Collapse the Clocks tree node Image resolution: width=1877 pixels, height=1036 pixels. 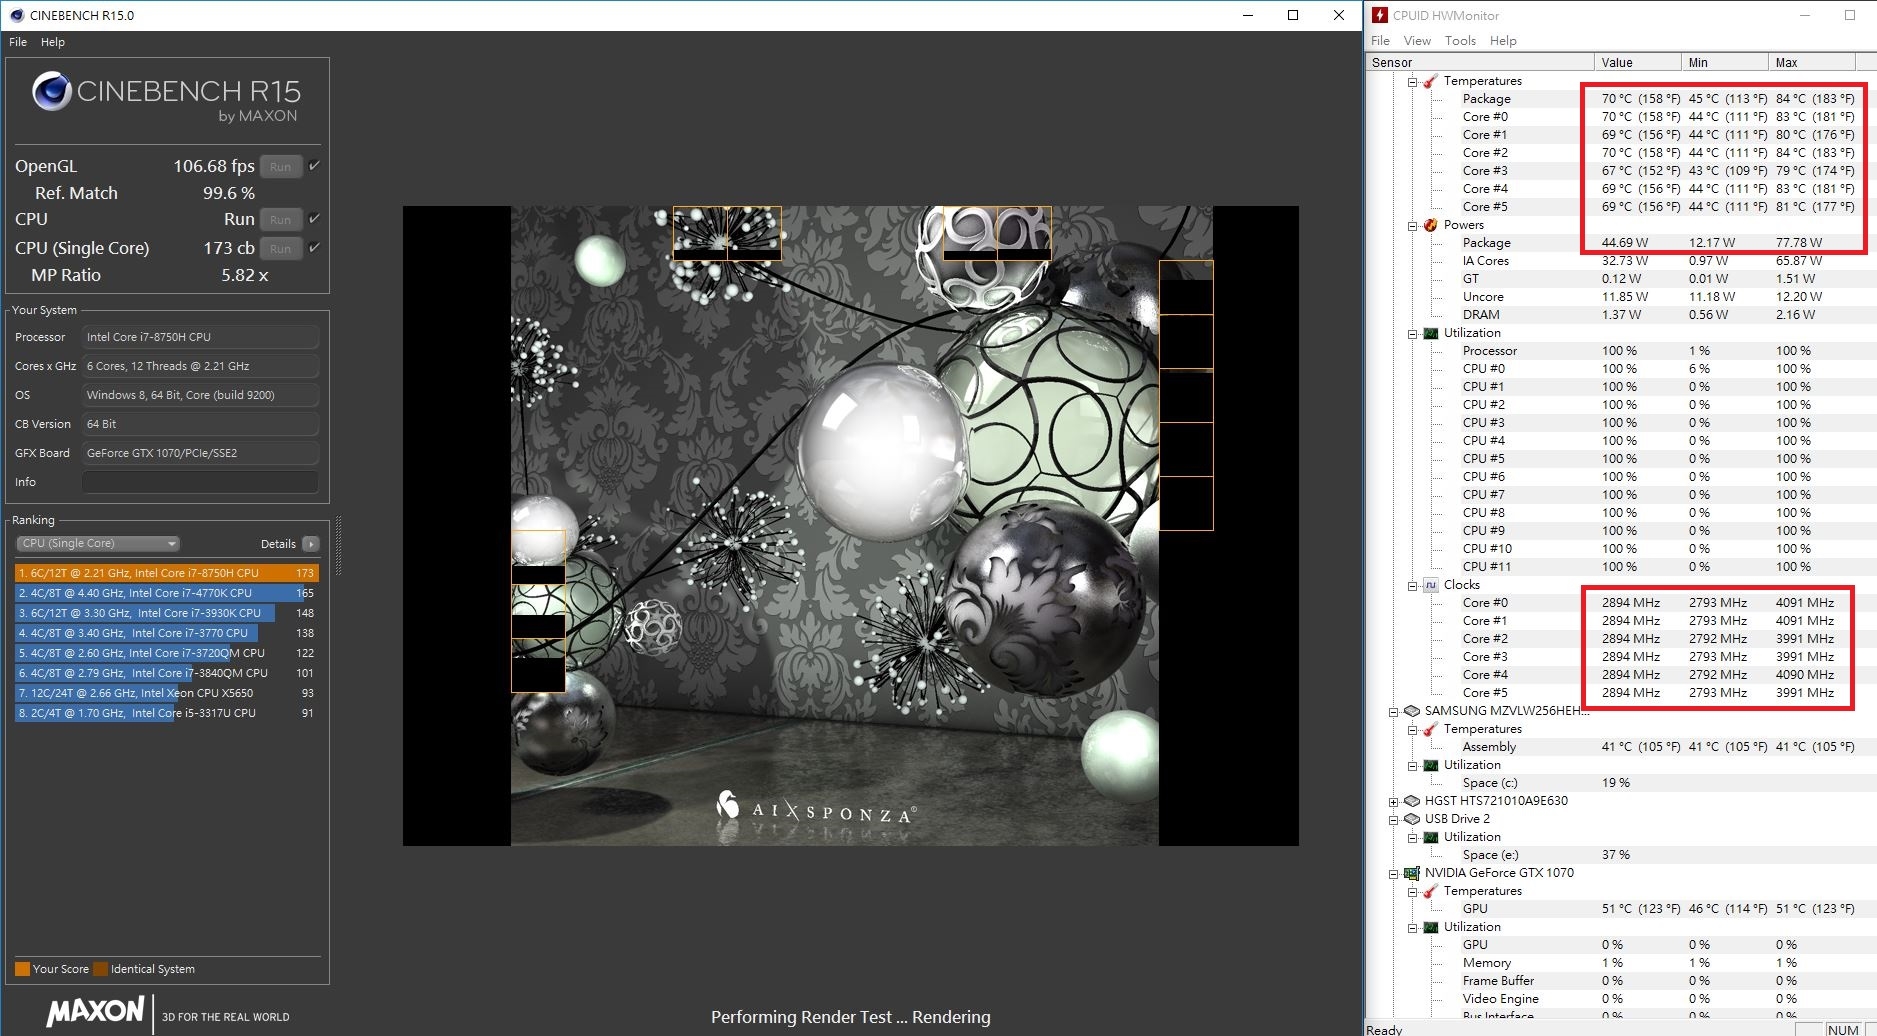[x=1412, y=586]
